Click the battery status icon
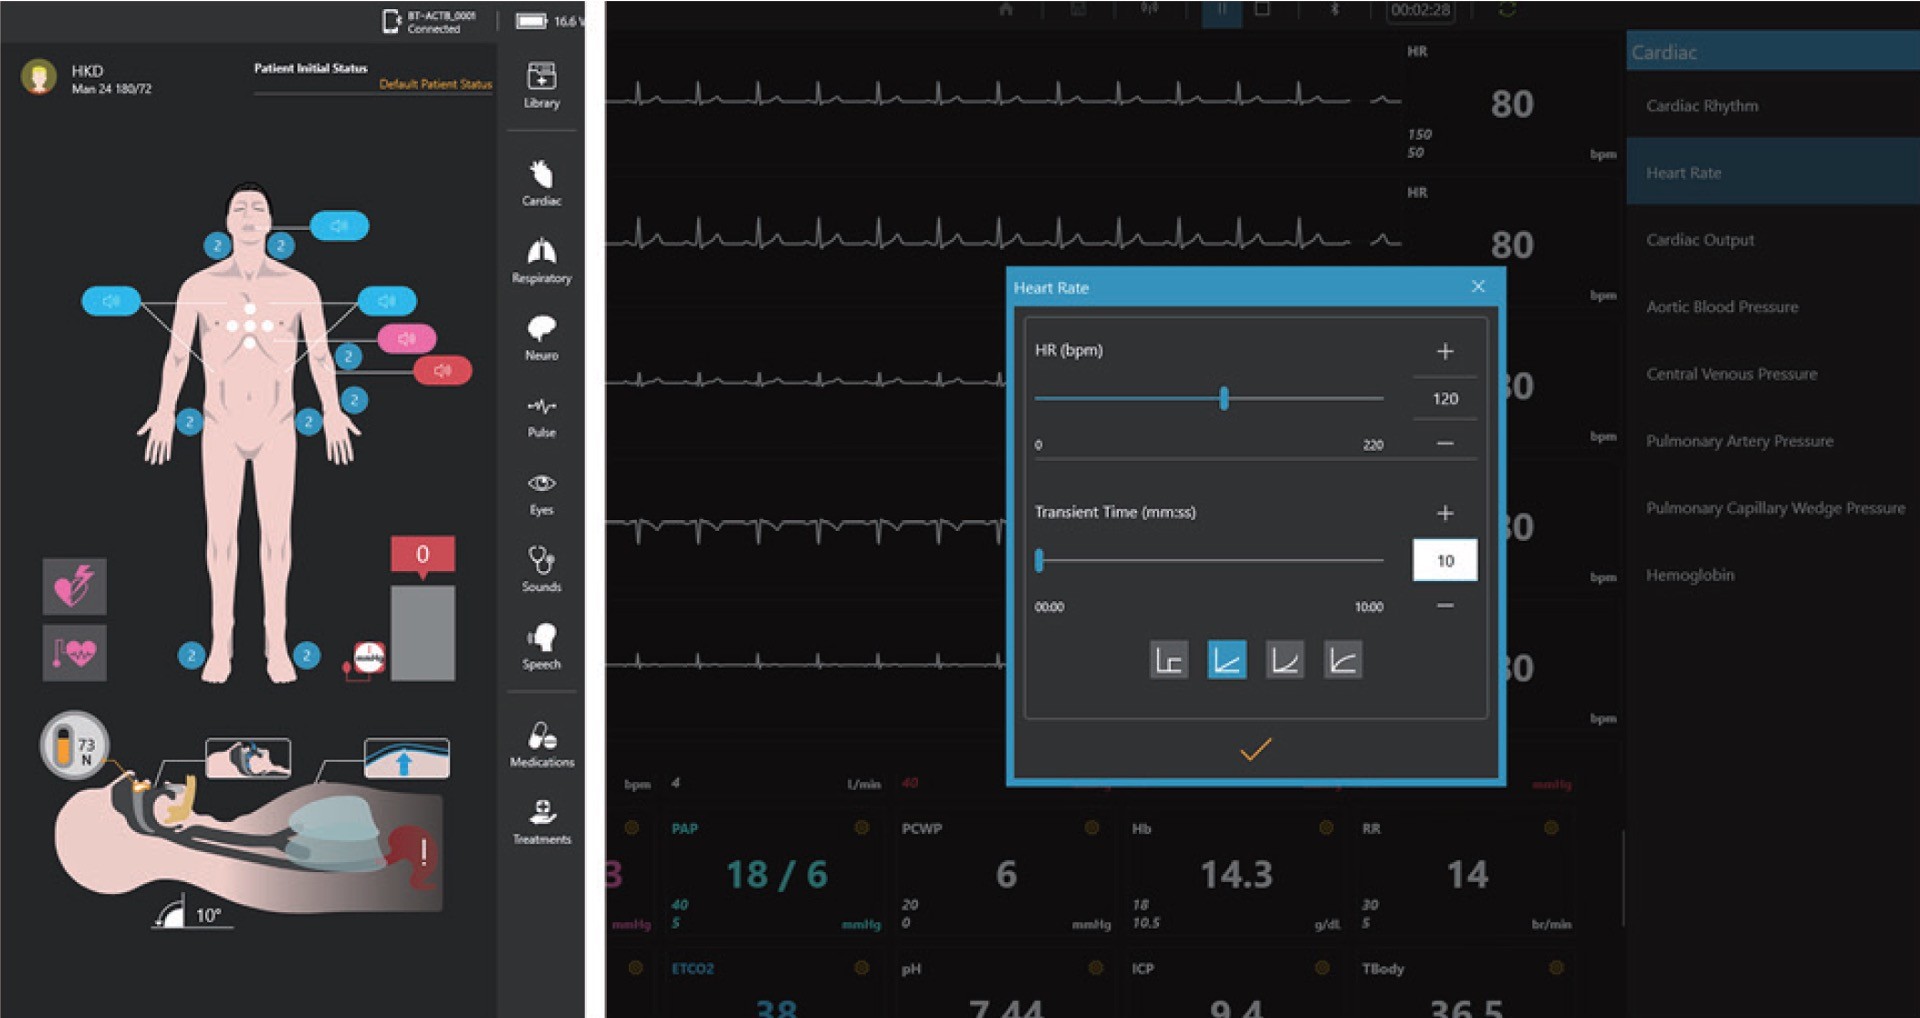The height and width of the screenshot is (1018, 1920). point(531,21)
